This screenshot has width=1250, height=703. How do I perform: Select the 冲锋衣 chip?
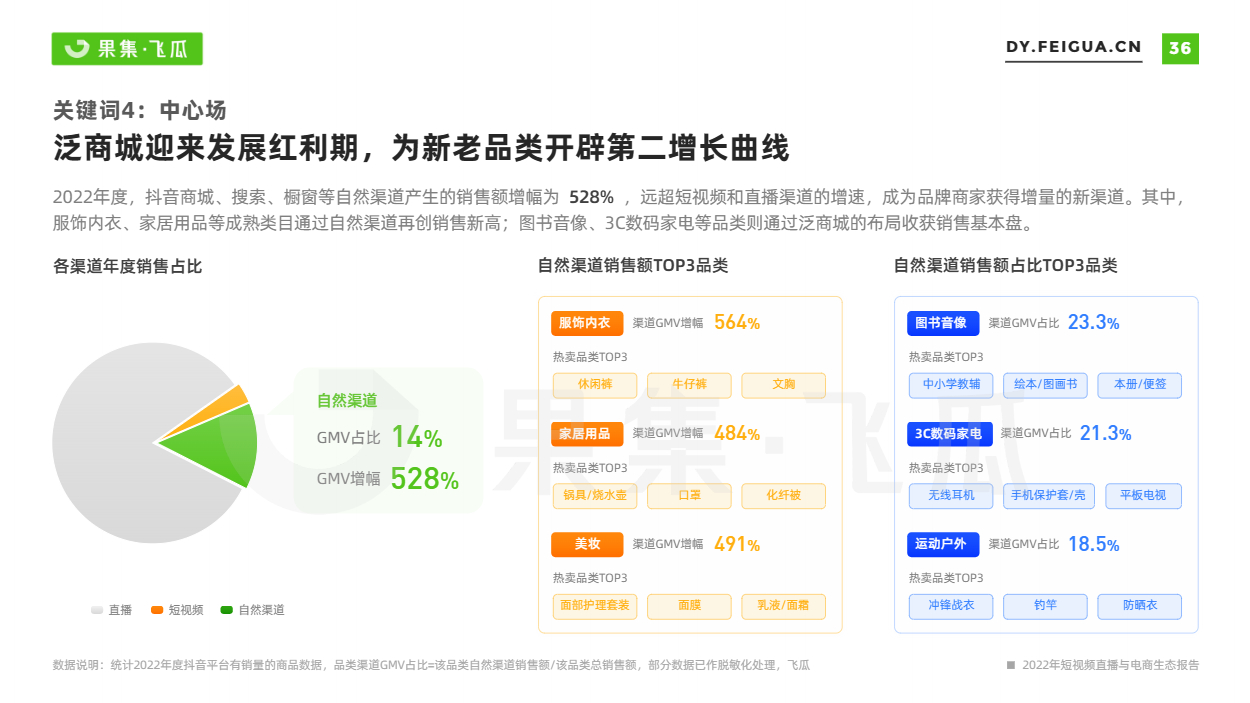click(x=951, y=606)
